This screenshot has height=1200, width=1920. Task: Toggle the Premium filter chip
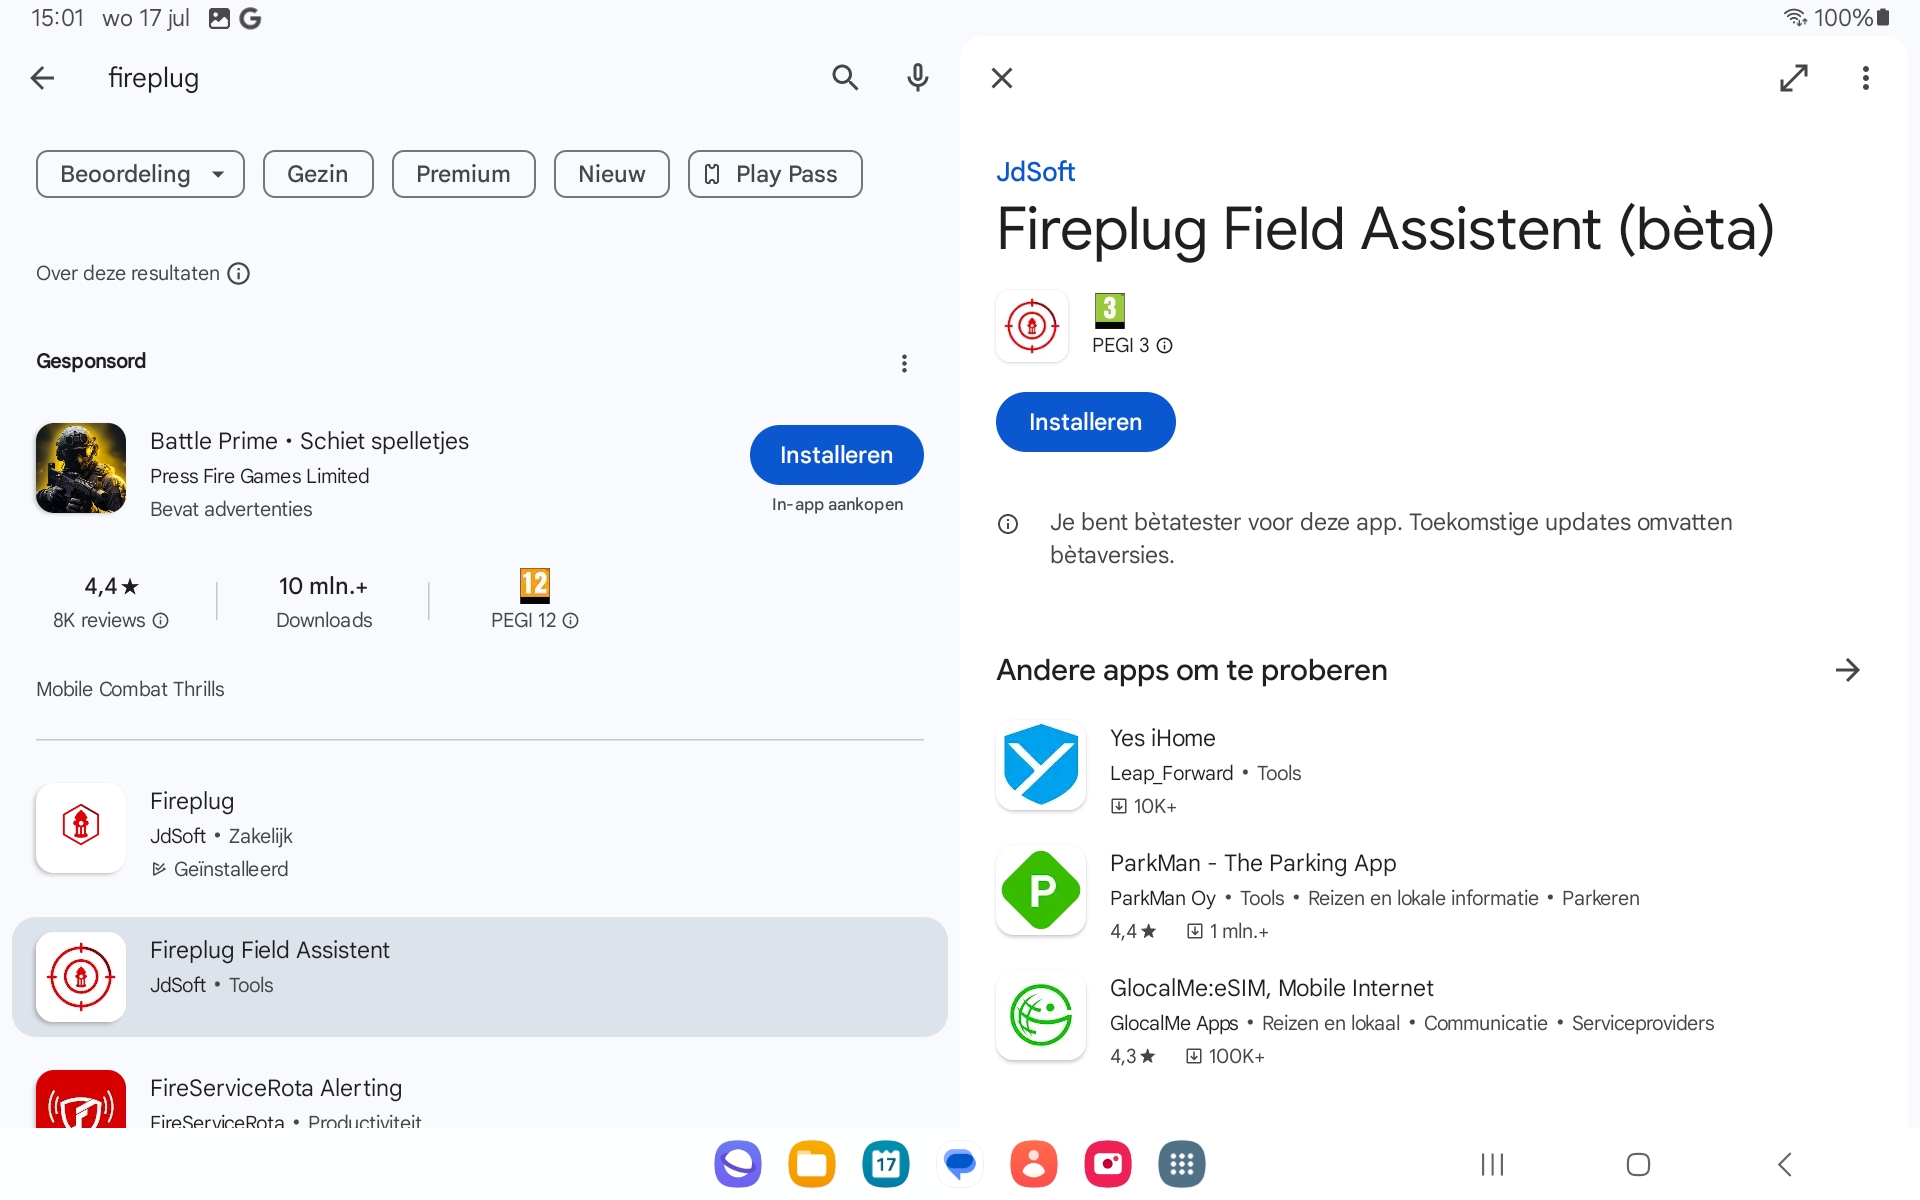pos(463,174)
